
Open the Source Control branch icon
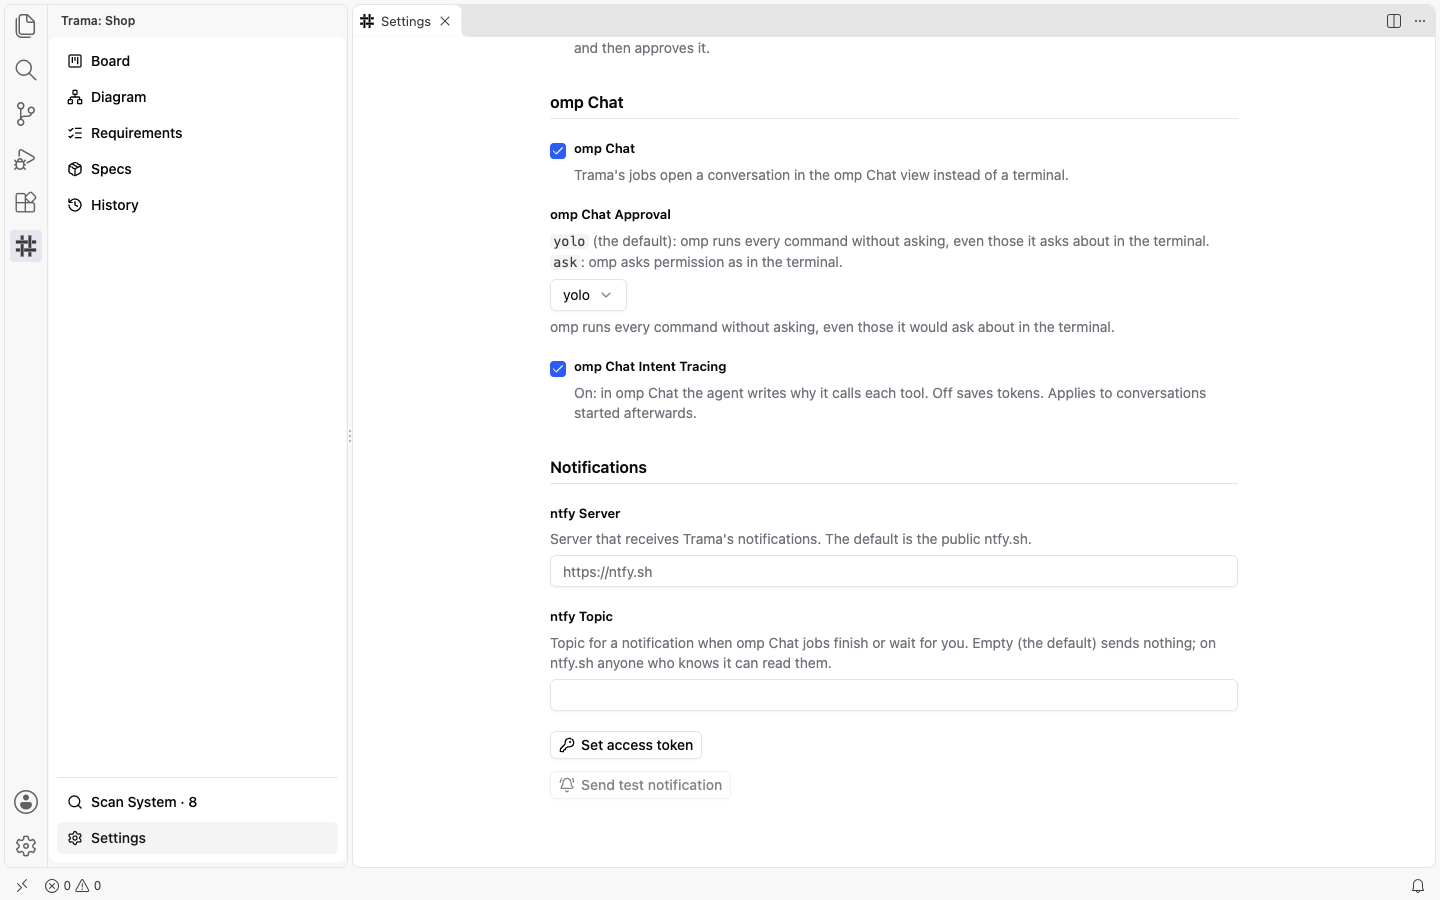(x=26, y=114)
